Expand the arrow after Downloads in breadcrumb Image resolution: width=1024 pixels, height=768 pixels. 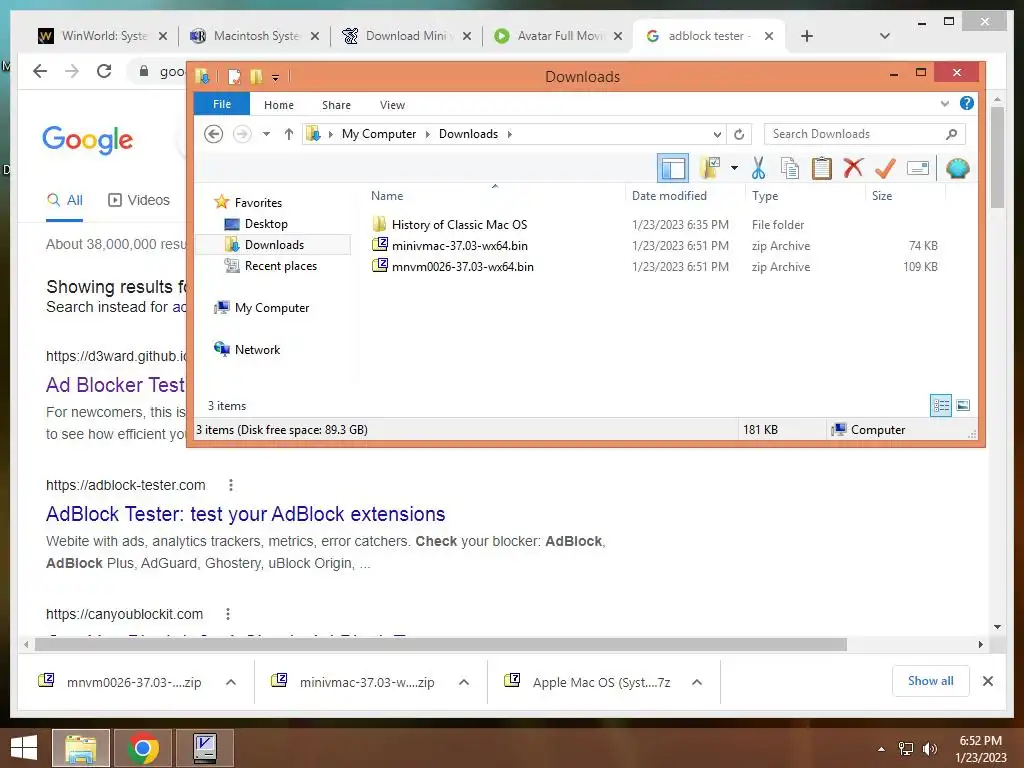(x=510, y=135)
